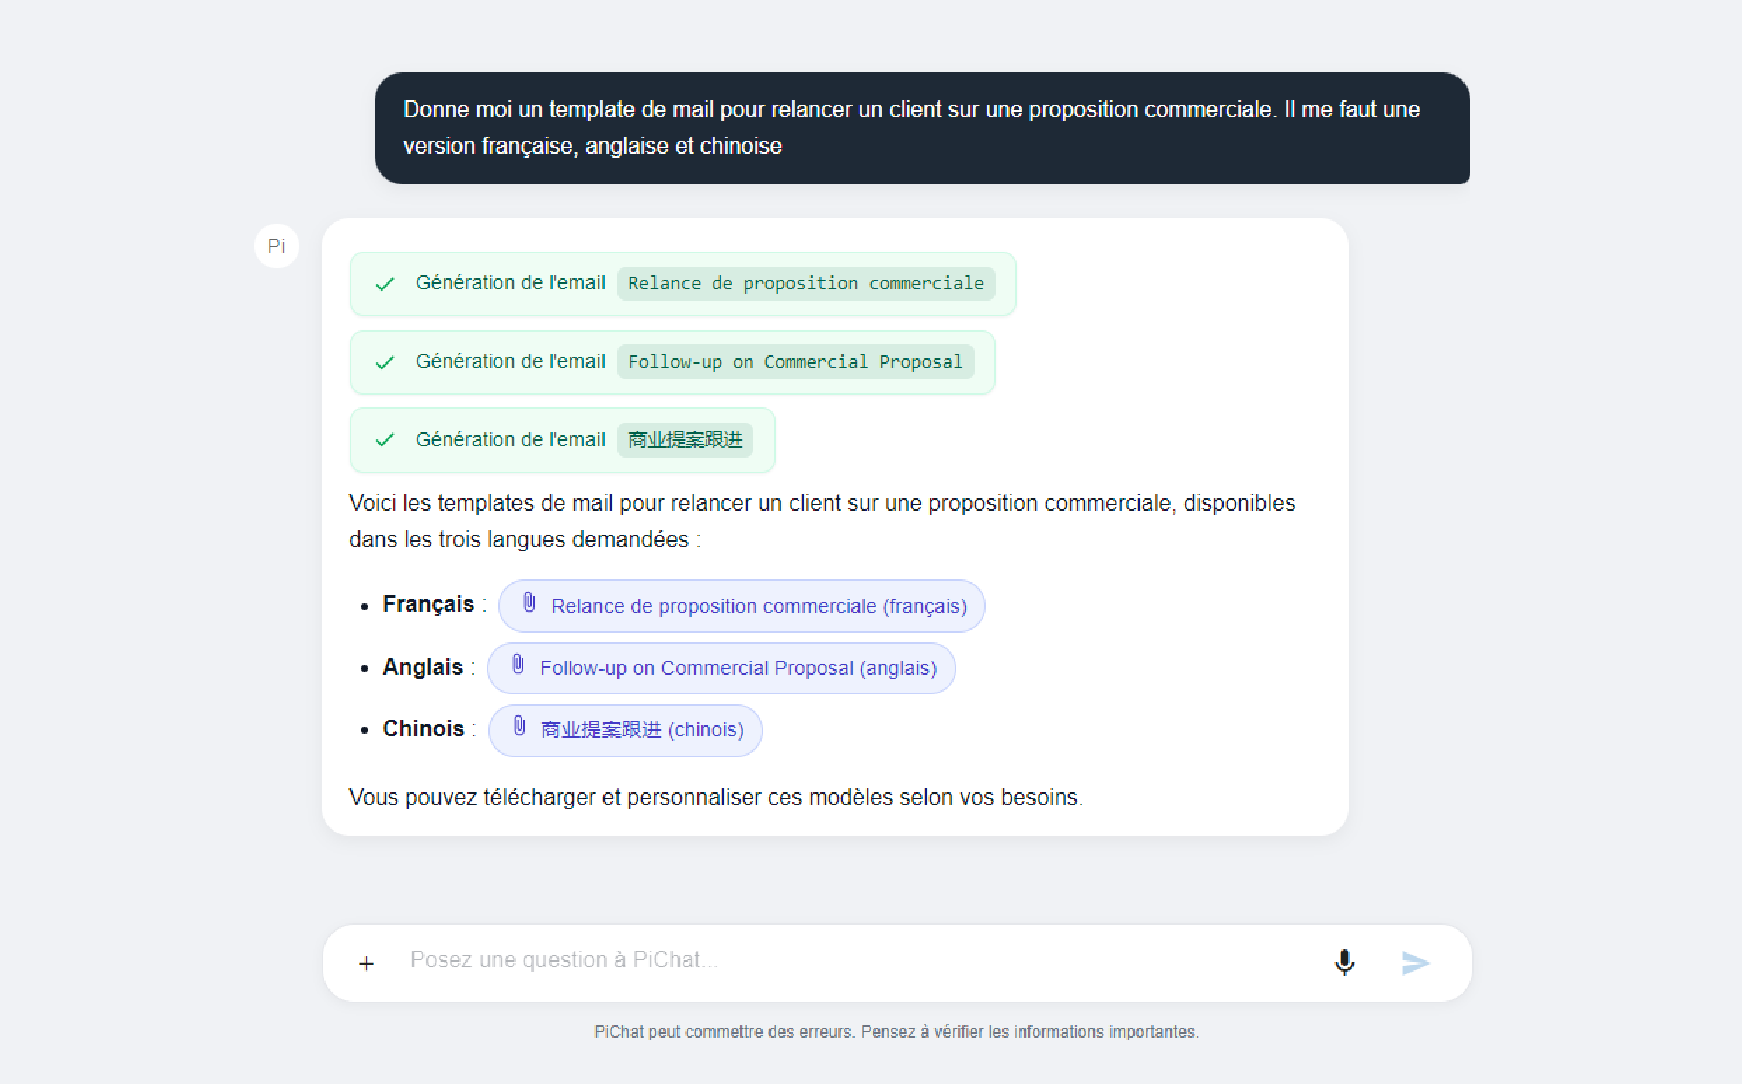Open the Relance de proposition commerciale (français) attachment
Viewport: 1742px width, 1084px height.
758,606
